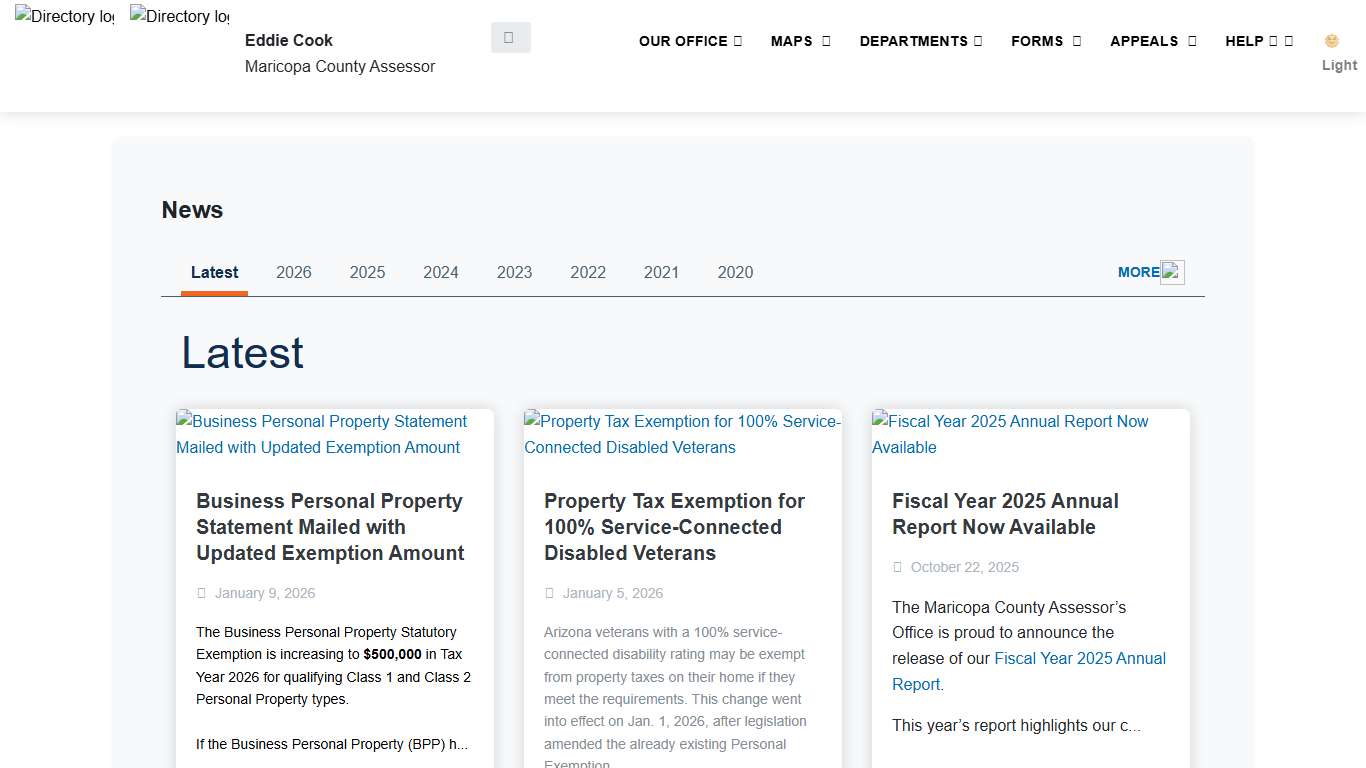
Task: Switch to the 2024 news tab
Action: [x=441, y=272]
